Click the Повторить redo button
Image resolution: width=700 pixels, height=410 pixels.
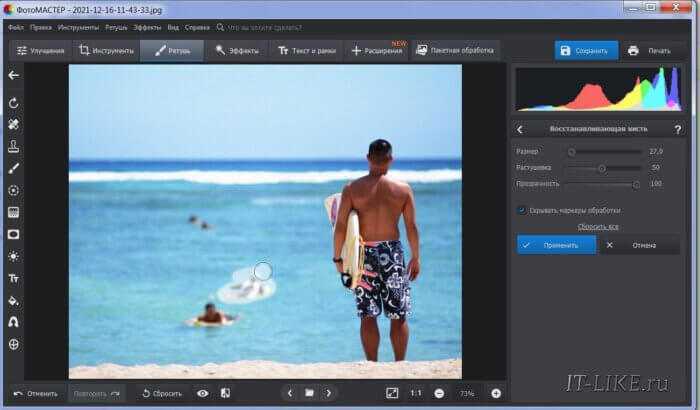click(96, 393)
